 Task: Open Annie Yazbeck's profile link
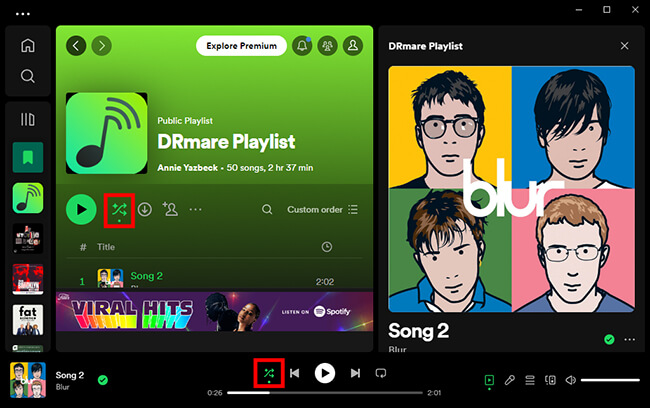pyautogui.click(x=187, y=168)
